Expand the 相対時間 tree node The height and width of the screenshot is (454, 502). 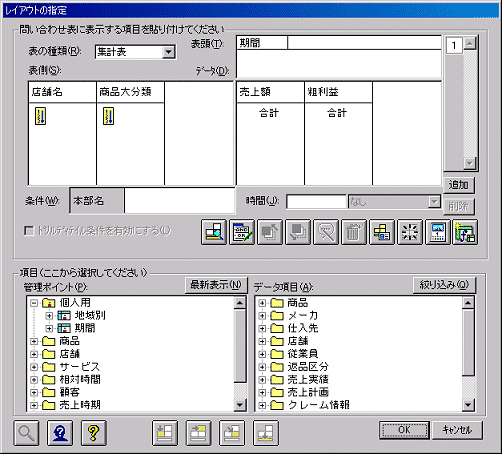(x=34, y=380)
